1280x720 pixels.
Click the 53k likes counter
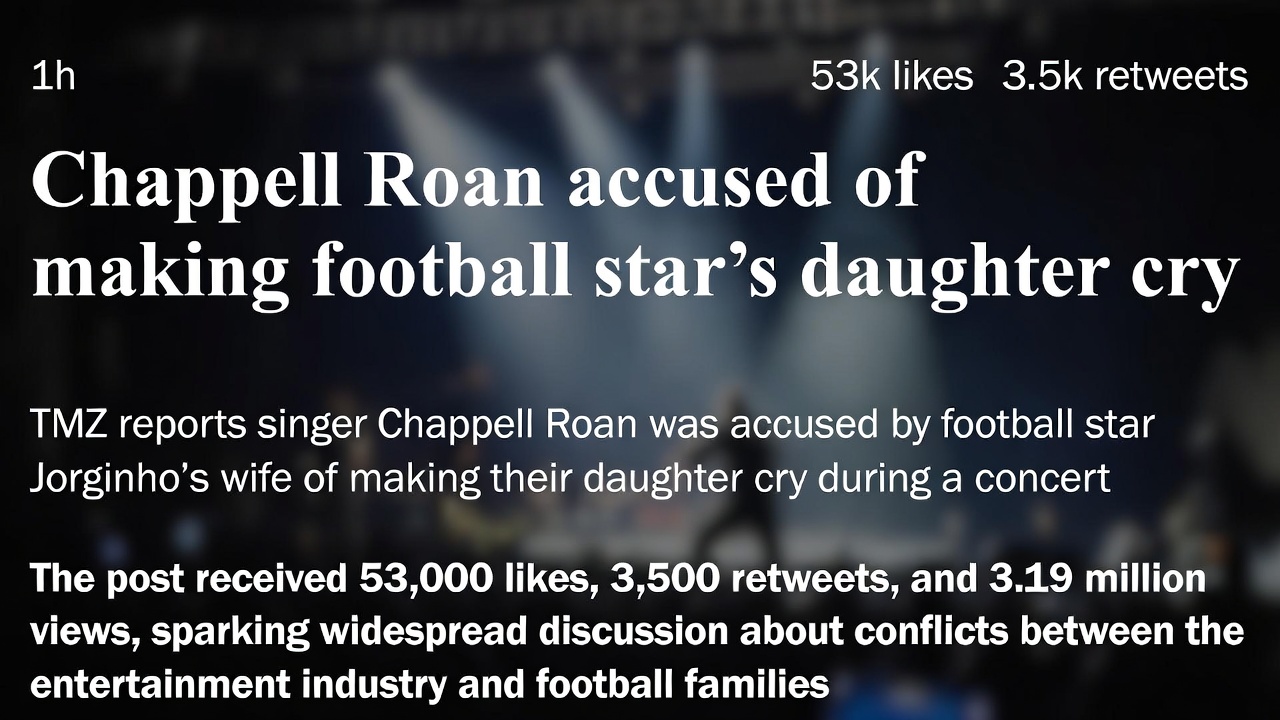(891, 77)
